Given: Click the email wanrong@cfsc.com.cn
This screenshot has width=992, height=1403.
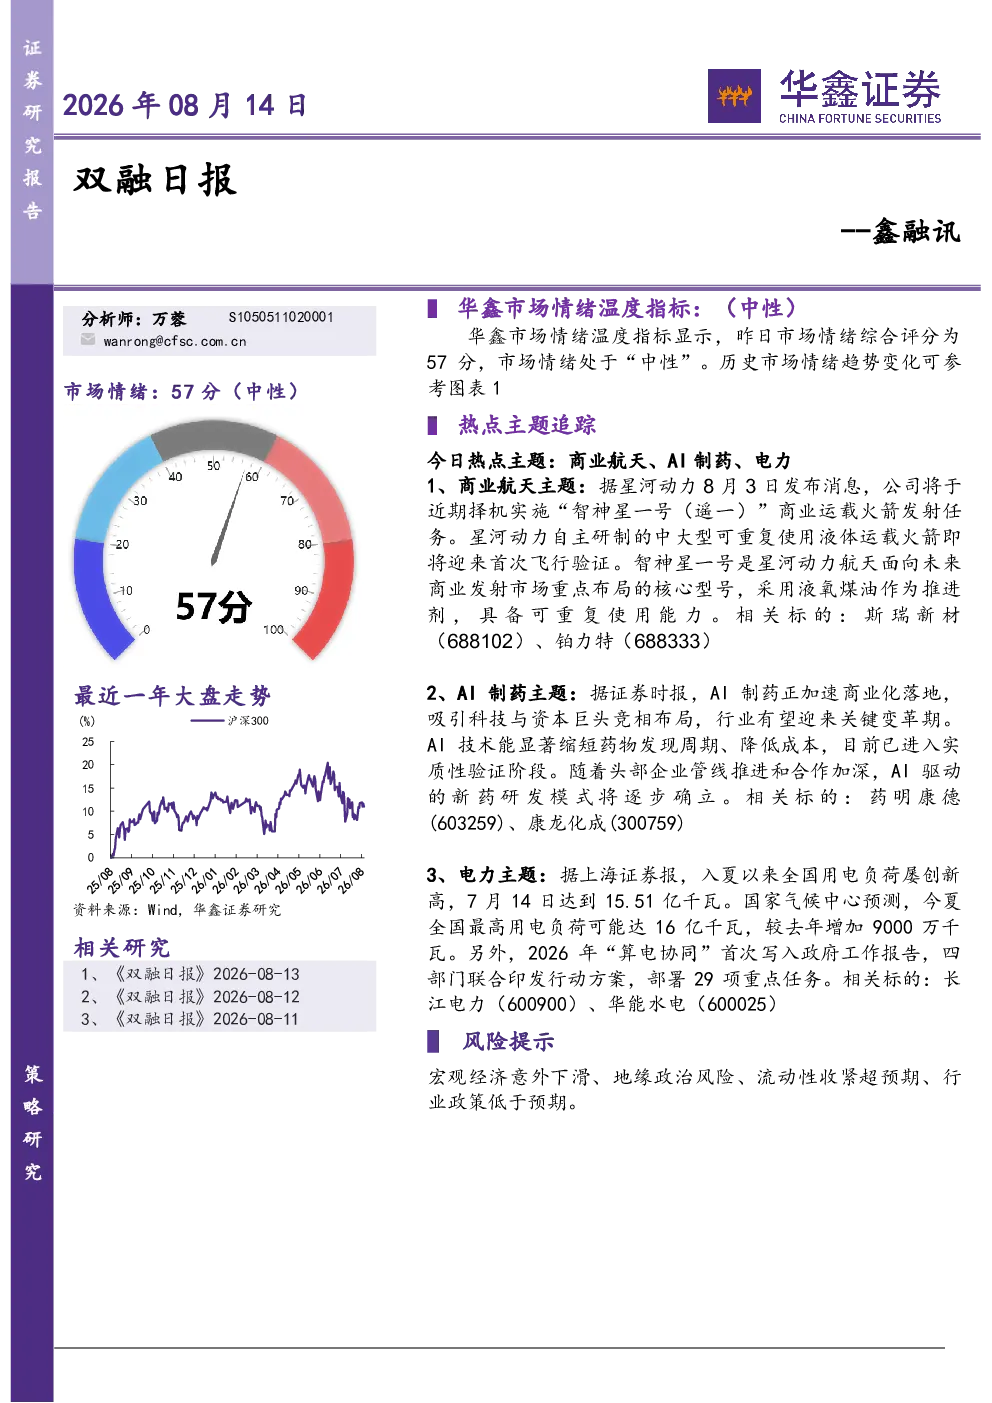Looking at the screenshot, I should point(175,341).
